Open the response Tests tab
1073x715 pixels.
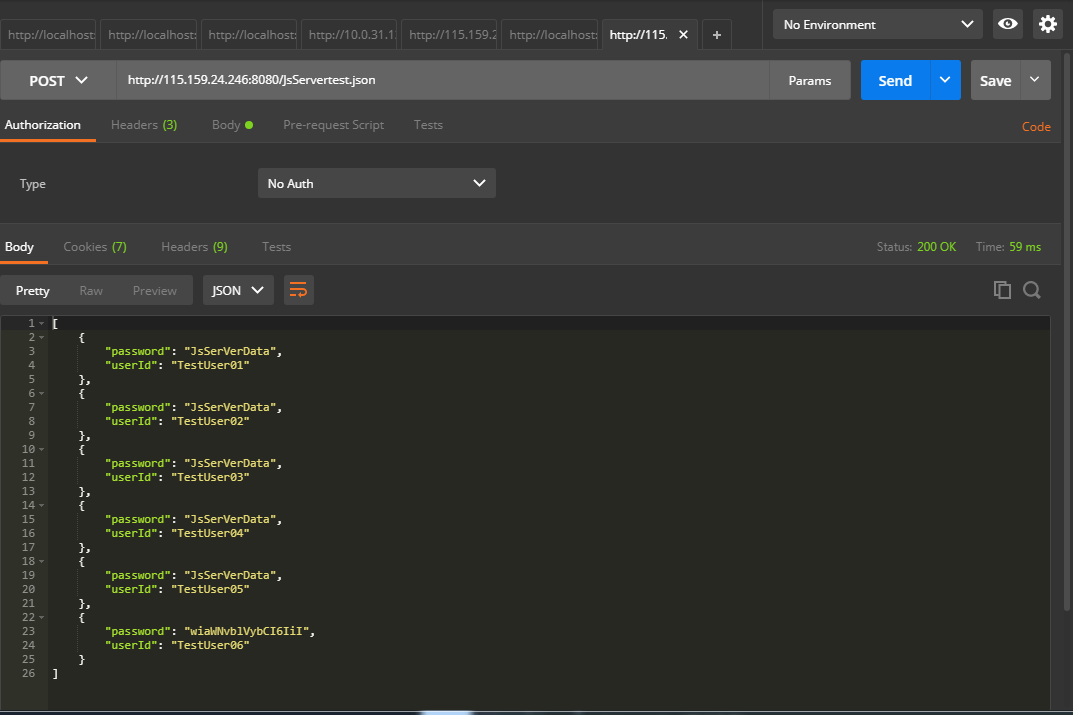tap(276, 246)
